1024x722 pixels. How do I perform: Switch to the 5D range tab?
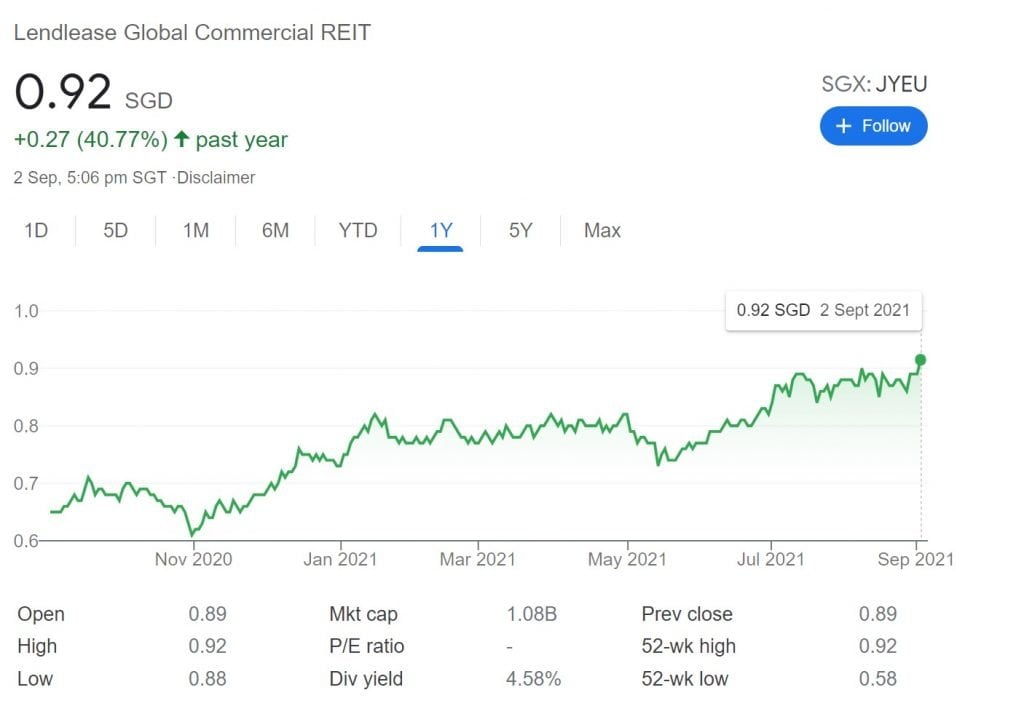tap(116, 230)
